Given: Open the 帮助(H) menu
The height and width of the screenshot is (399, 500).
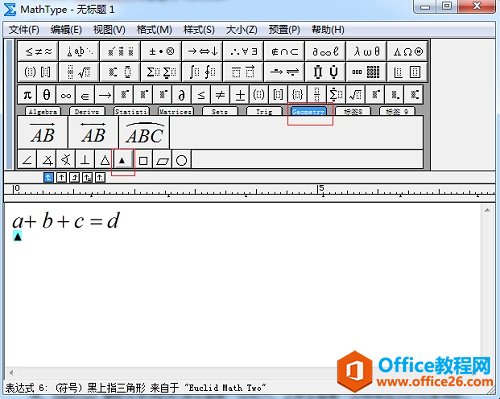Looking at the screenshot, I should pos(328,30).
